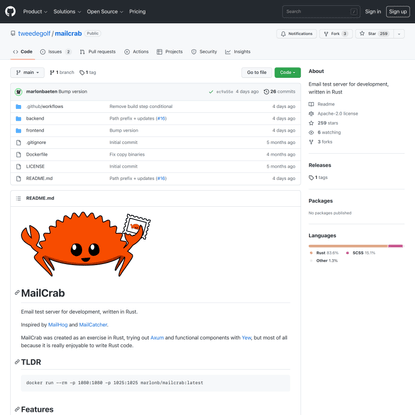Click the TLDR heading anchor icon
The image size is (415, 415).
pos(17,362)
